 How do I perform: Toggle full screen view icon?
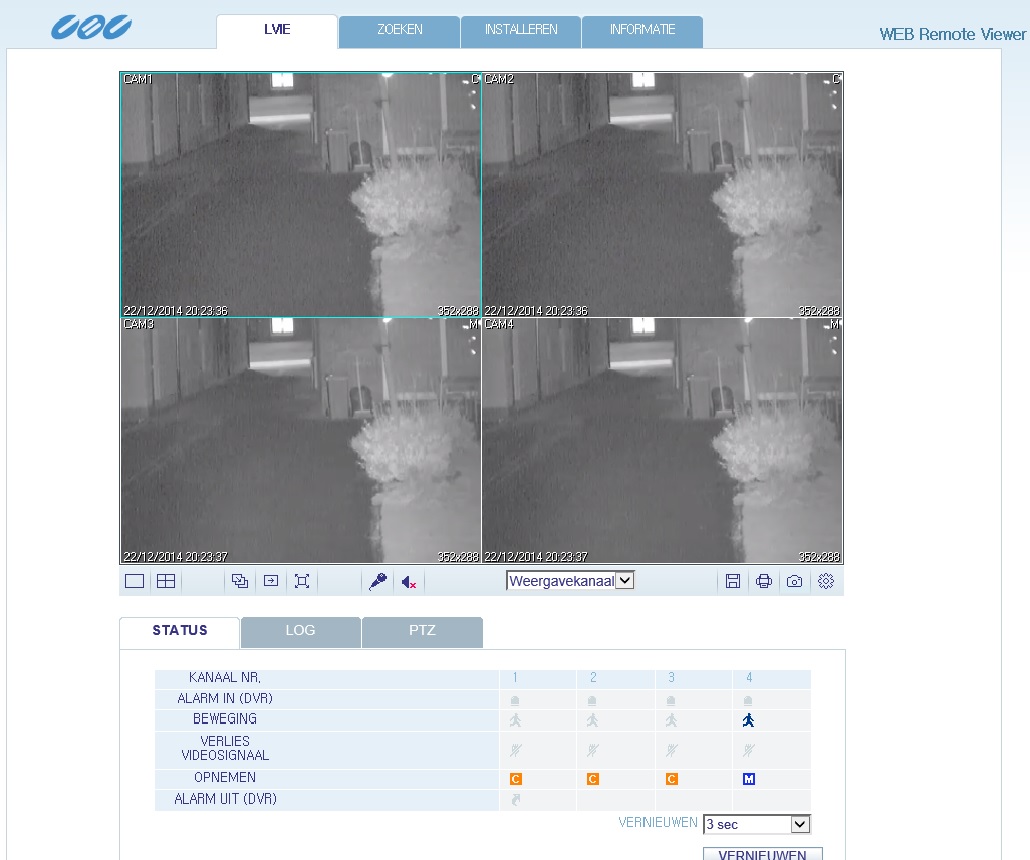click(x=302, y=581)
